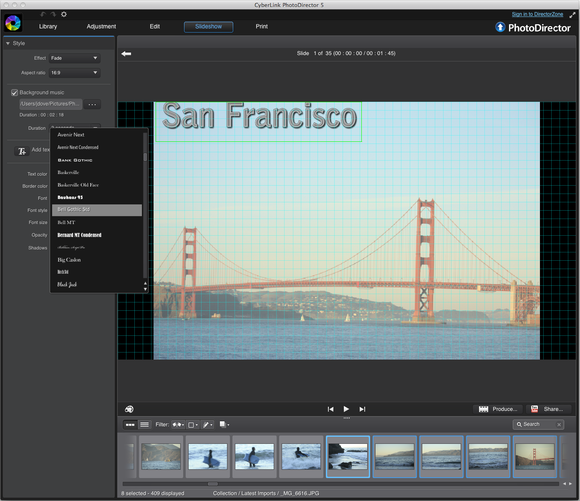The width and height of the screenshot is (580, 501).
Task: Click the Add text T+ icon
Action: point(21,151)
